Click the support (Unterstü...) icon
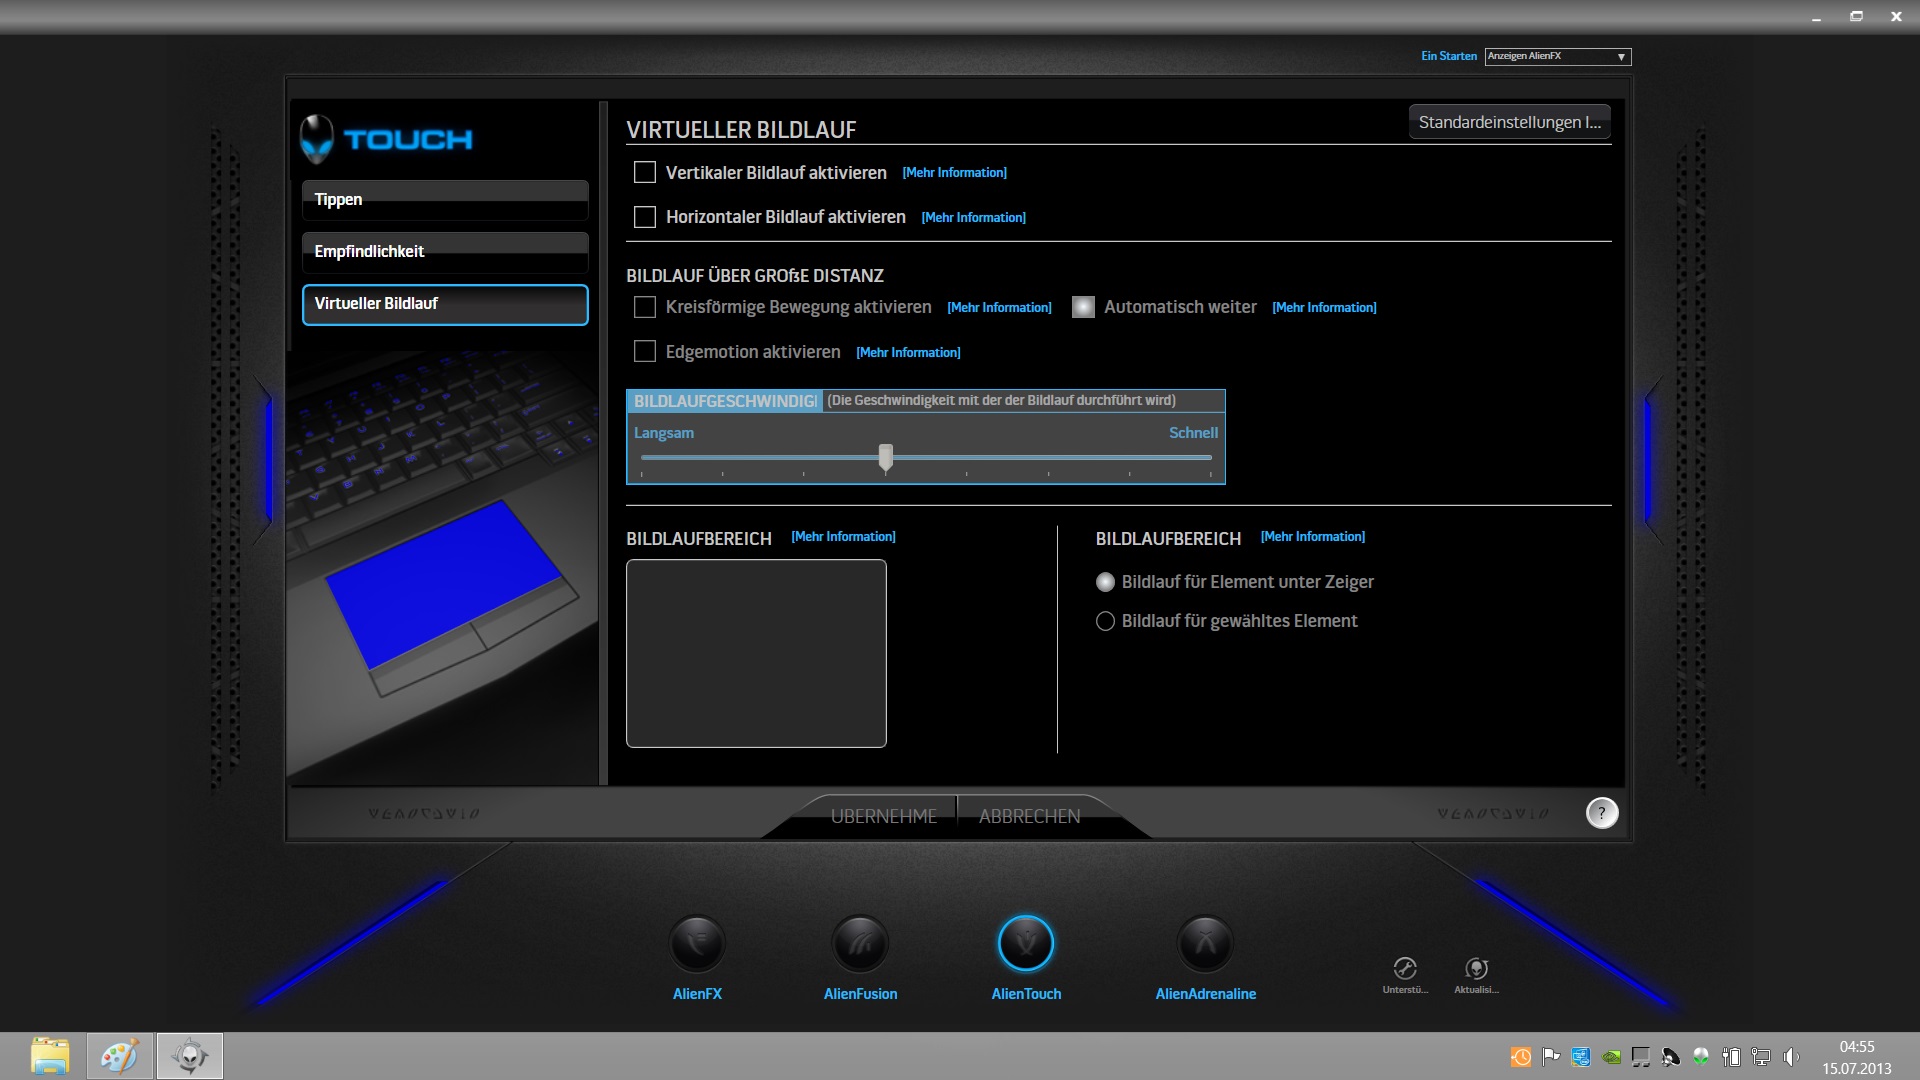1920x1080 pixels. [x=1405, y=968]
